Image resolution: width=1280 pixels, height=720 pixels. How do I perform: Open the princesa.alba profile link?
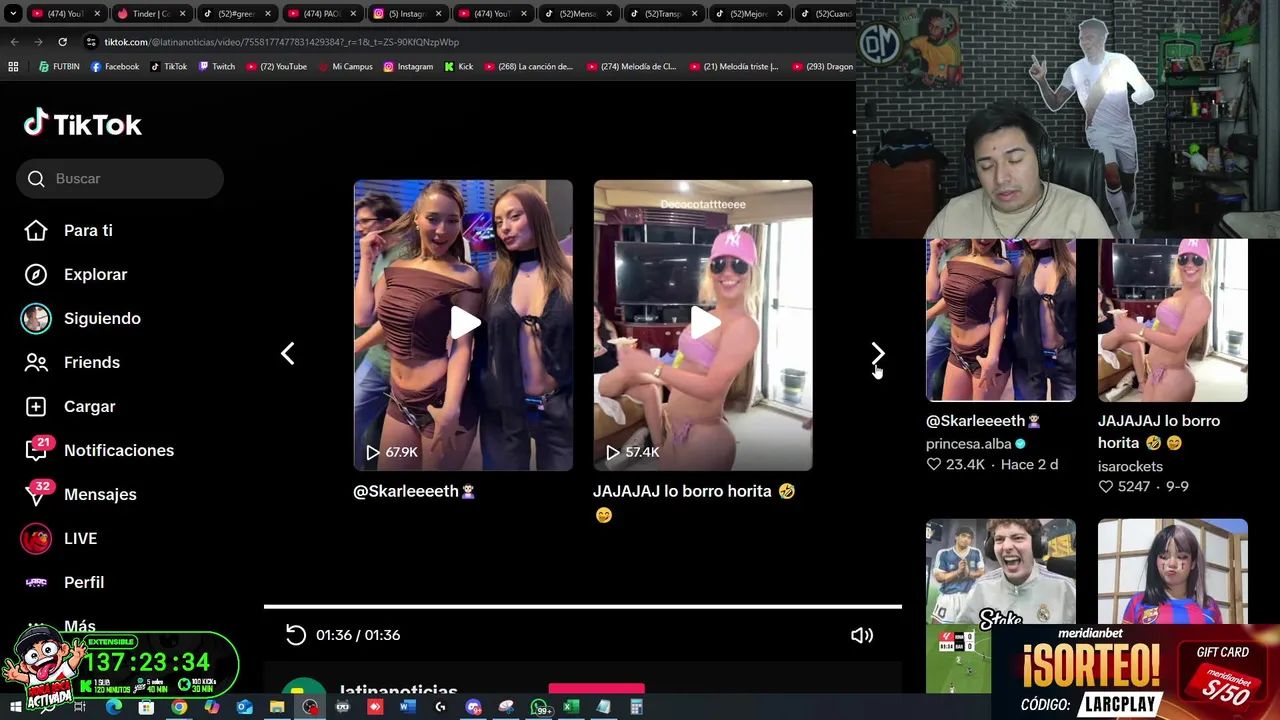click(968, 444)
